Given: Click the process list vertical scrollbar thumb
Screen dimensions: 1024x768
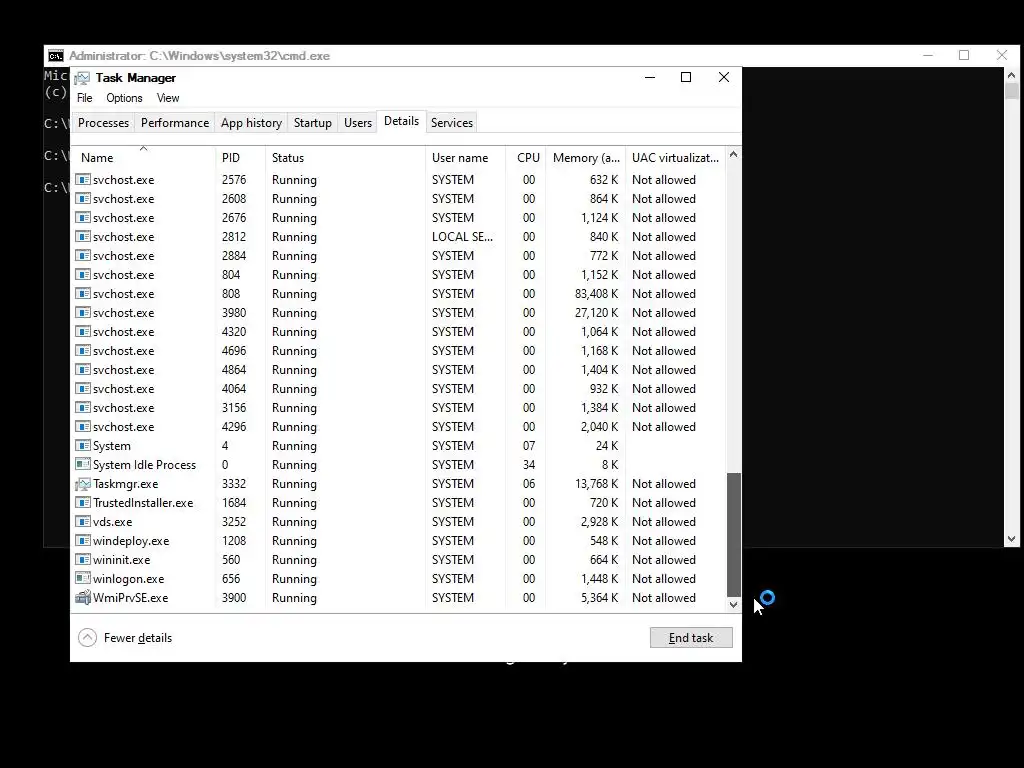Looking at the screenshot, I should pyautogui.click(x=733, y=534).
